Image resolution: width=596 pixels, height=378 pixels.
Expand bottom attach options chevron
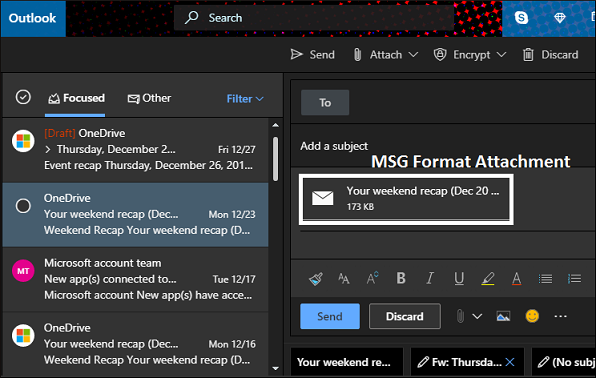coord(477,316)
